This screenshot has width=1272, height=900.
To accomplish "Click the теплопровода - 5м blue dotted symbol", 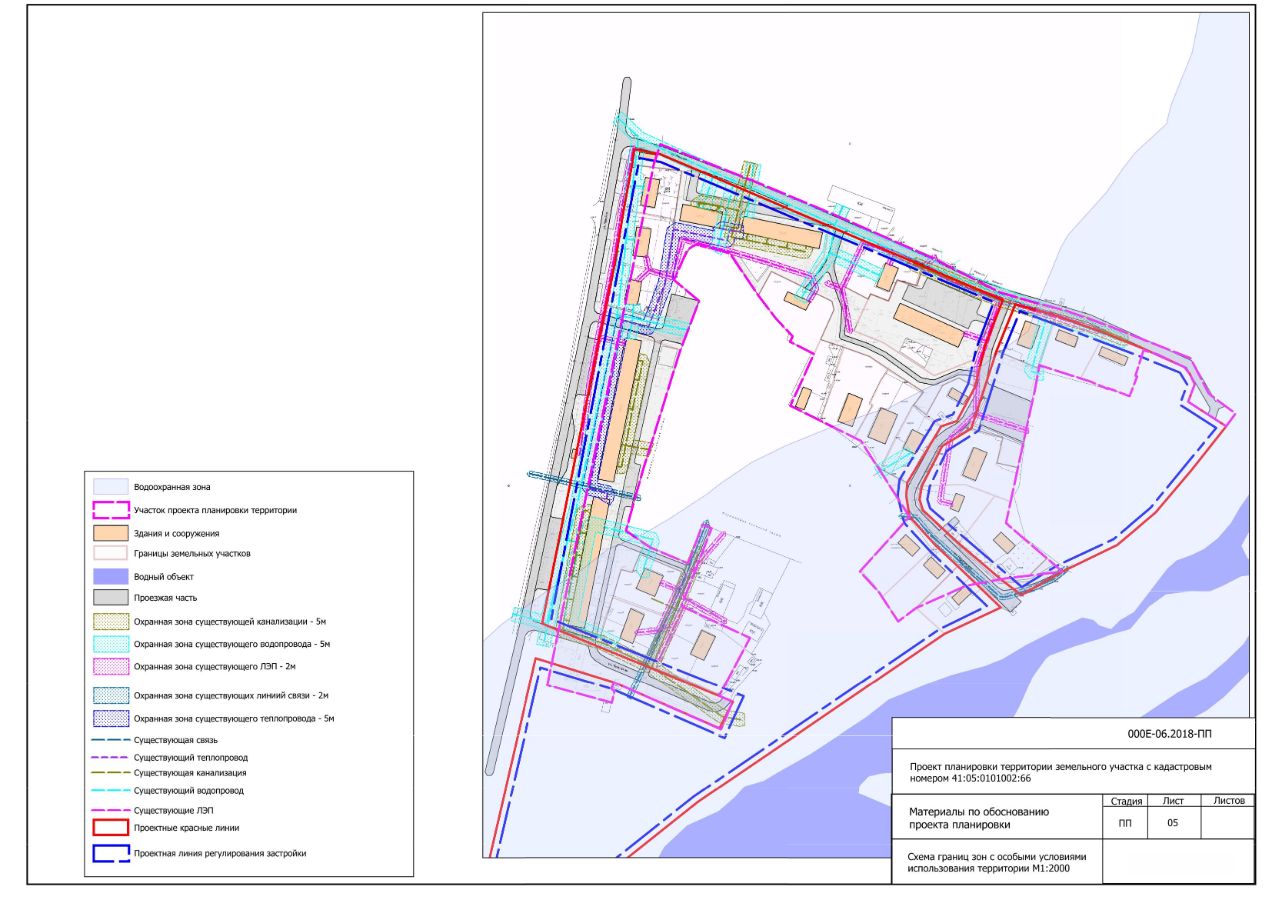I will click(110, 718).
